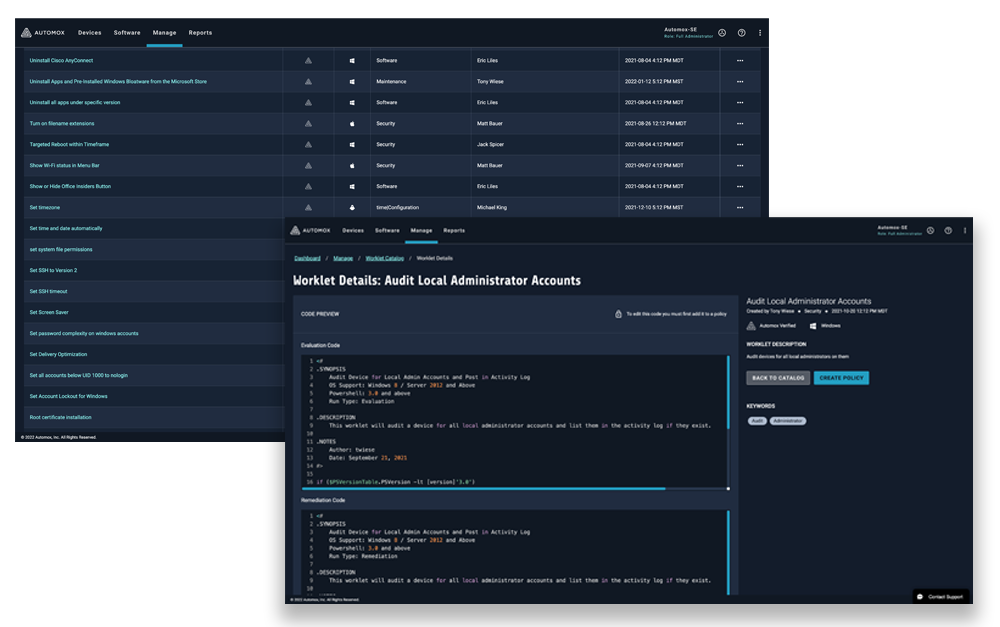Open the Set Delivery Optimization worklet link
Viewport: 1000px width, 627px height.
coord(58,355)
